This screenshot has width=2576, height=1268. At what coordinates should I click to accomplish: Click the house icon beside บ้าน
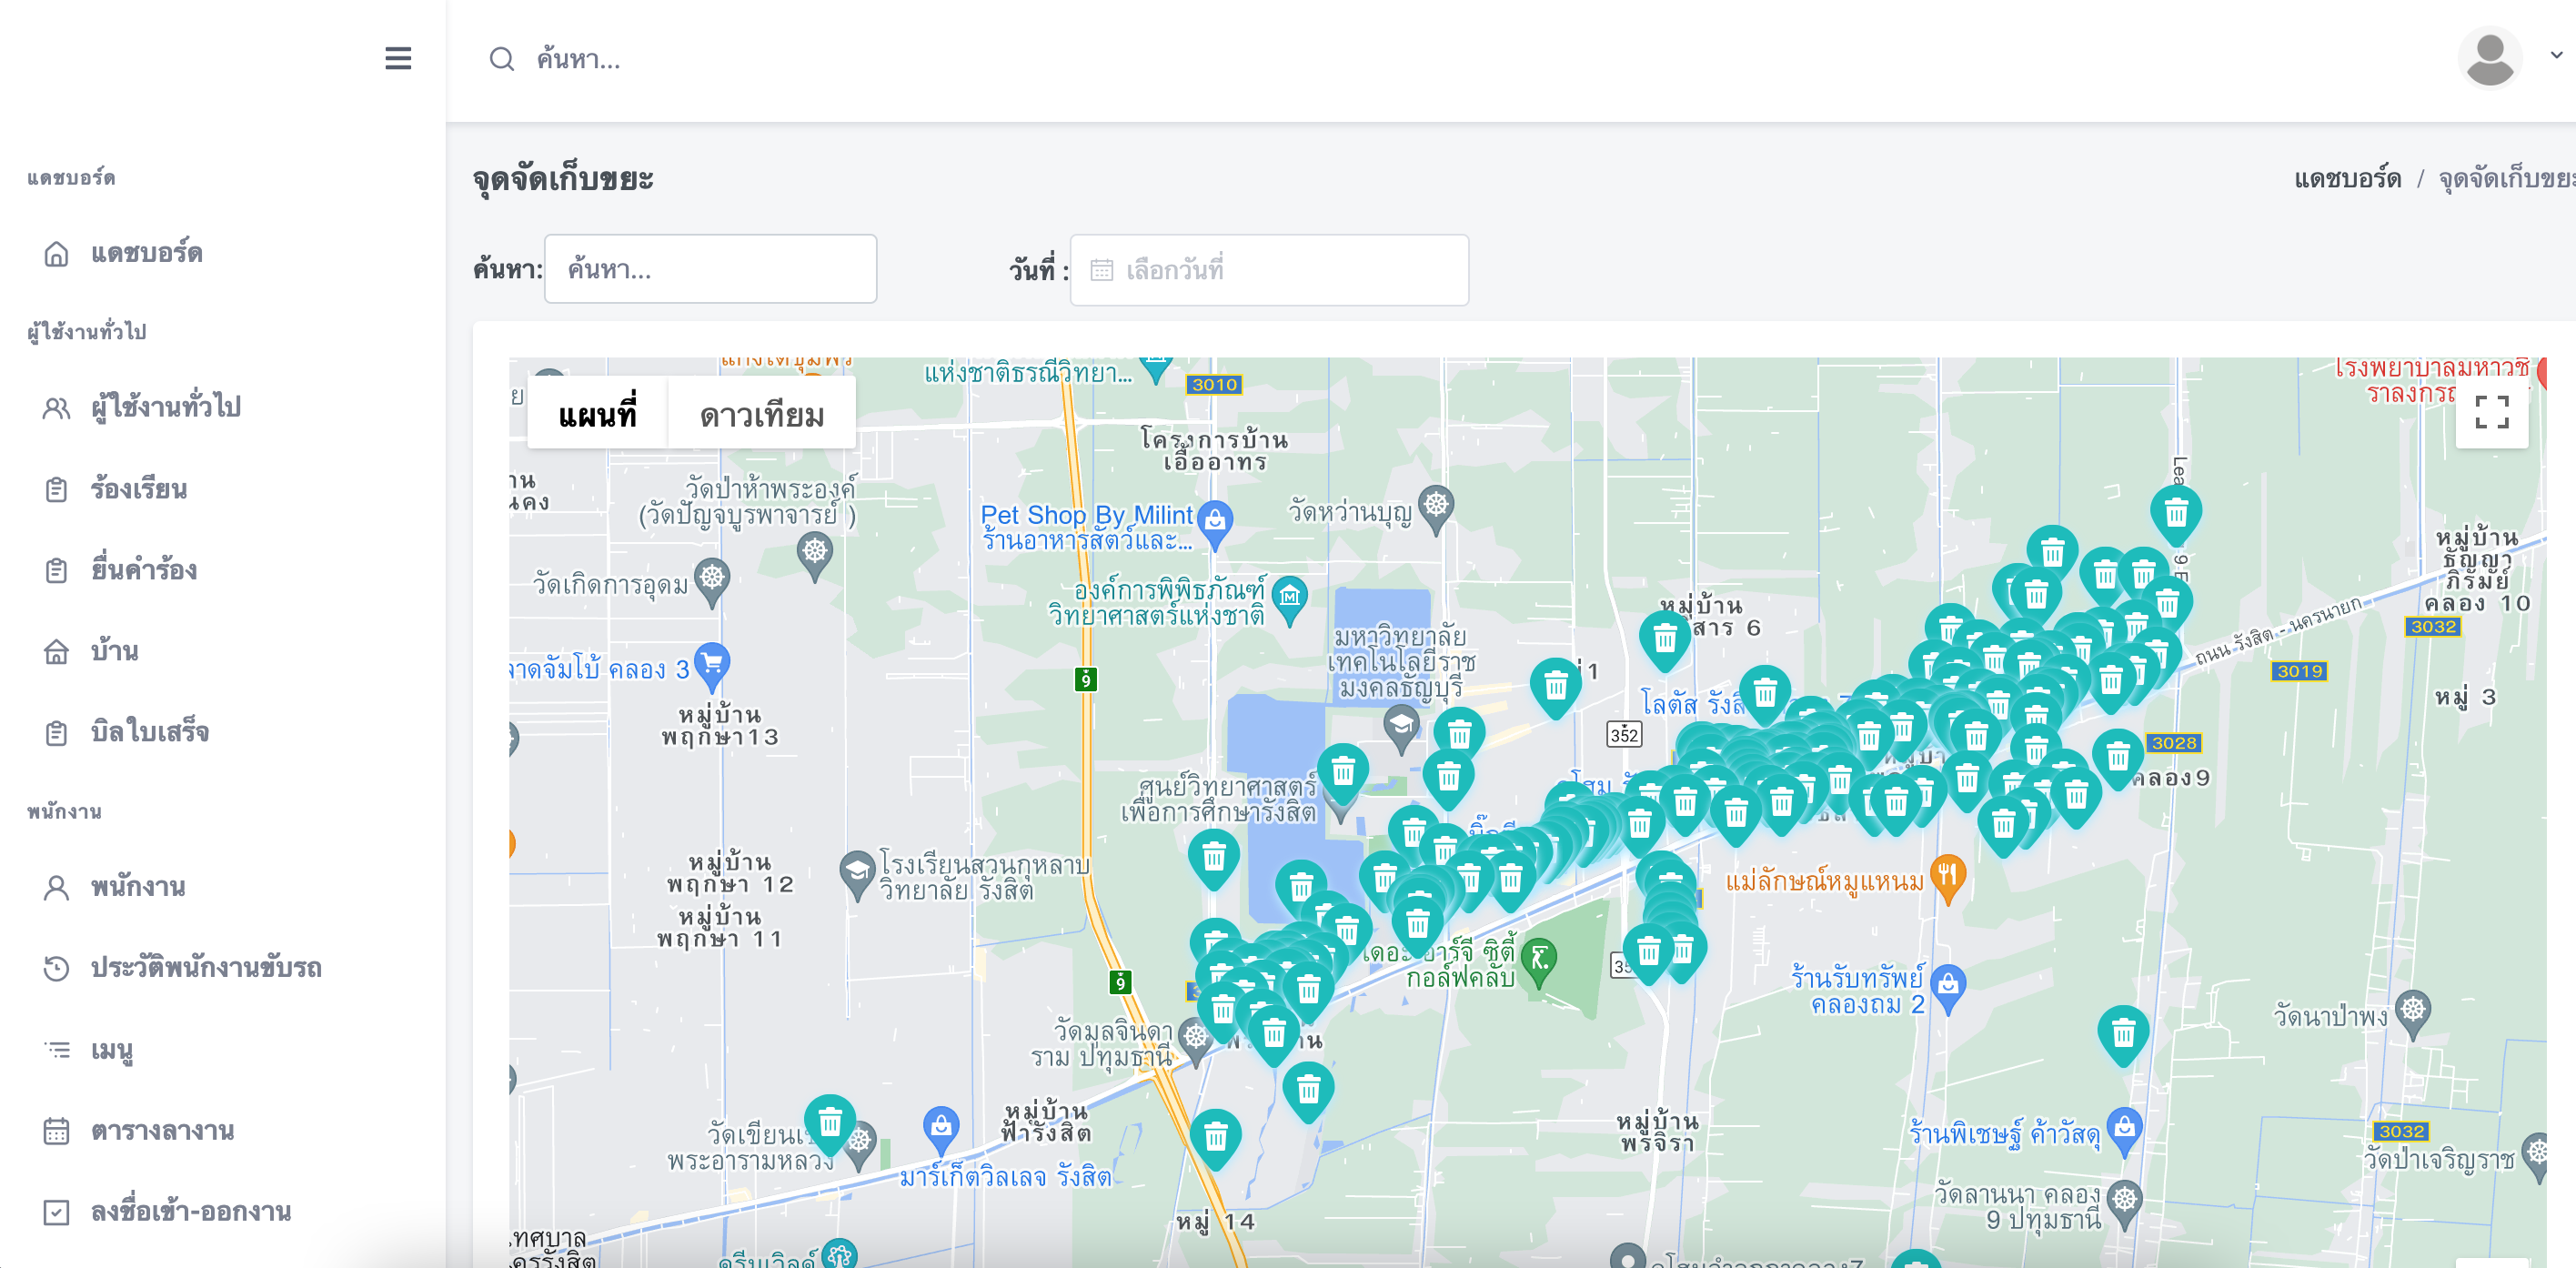click(x=56, y=652)
